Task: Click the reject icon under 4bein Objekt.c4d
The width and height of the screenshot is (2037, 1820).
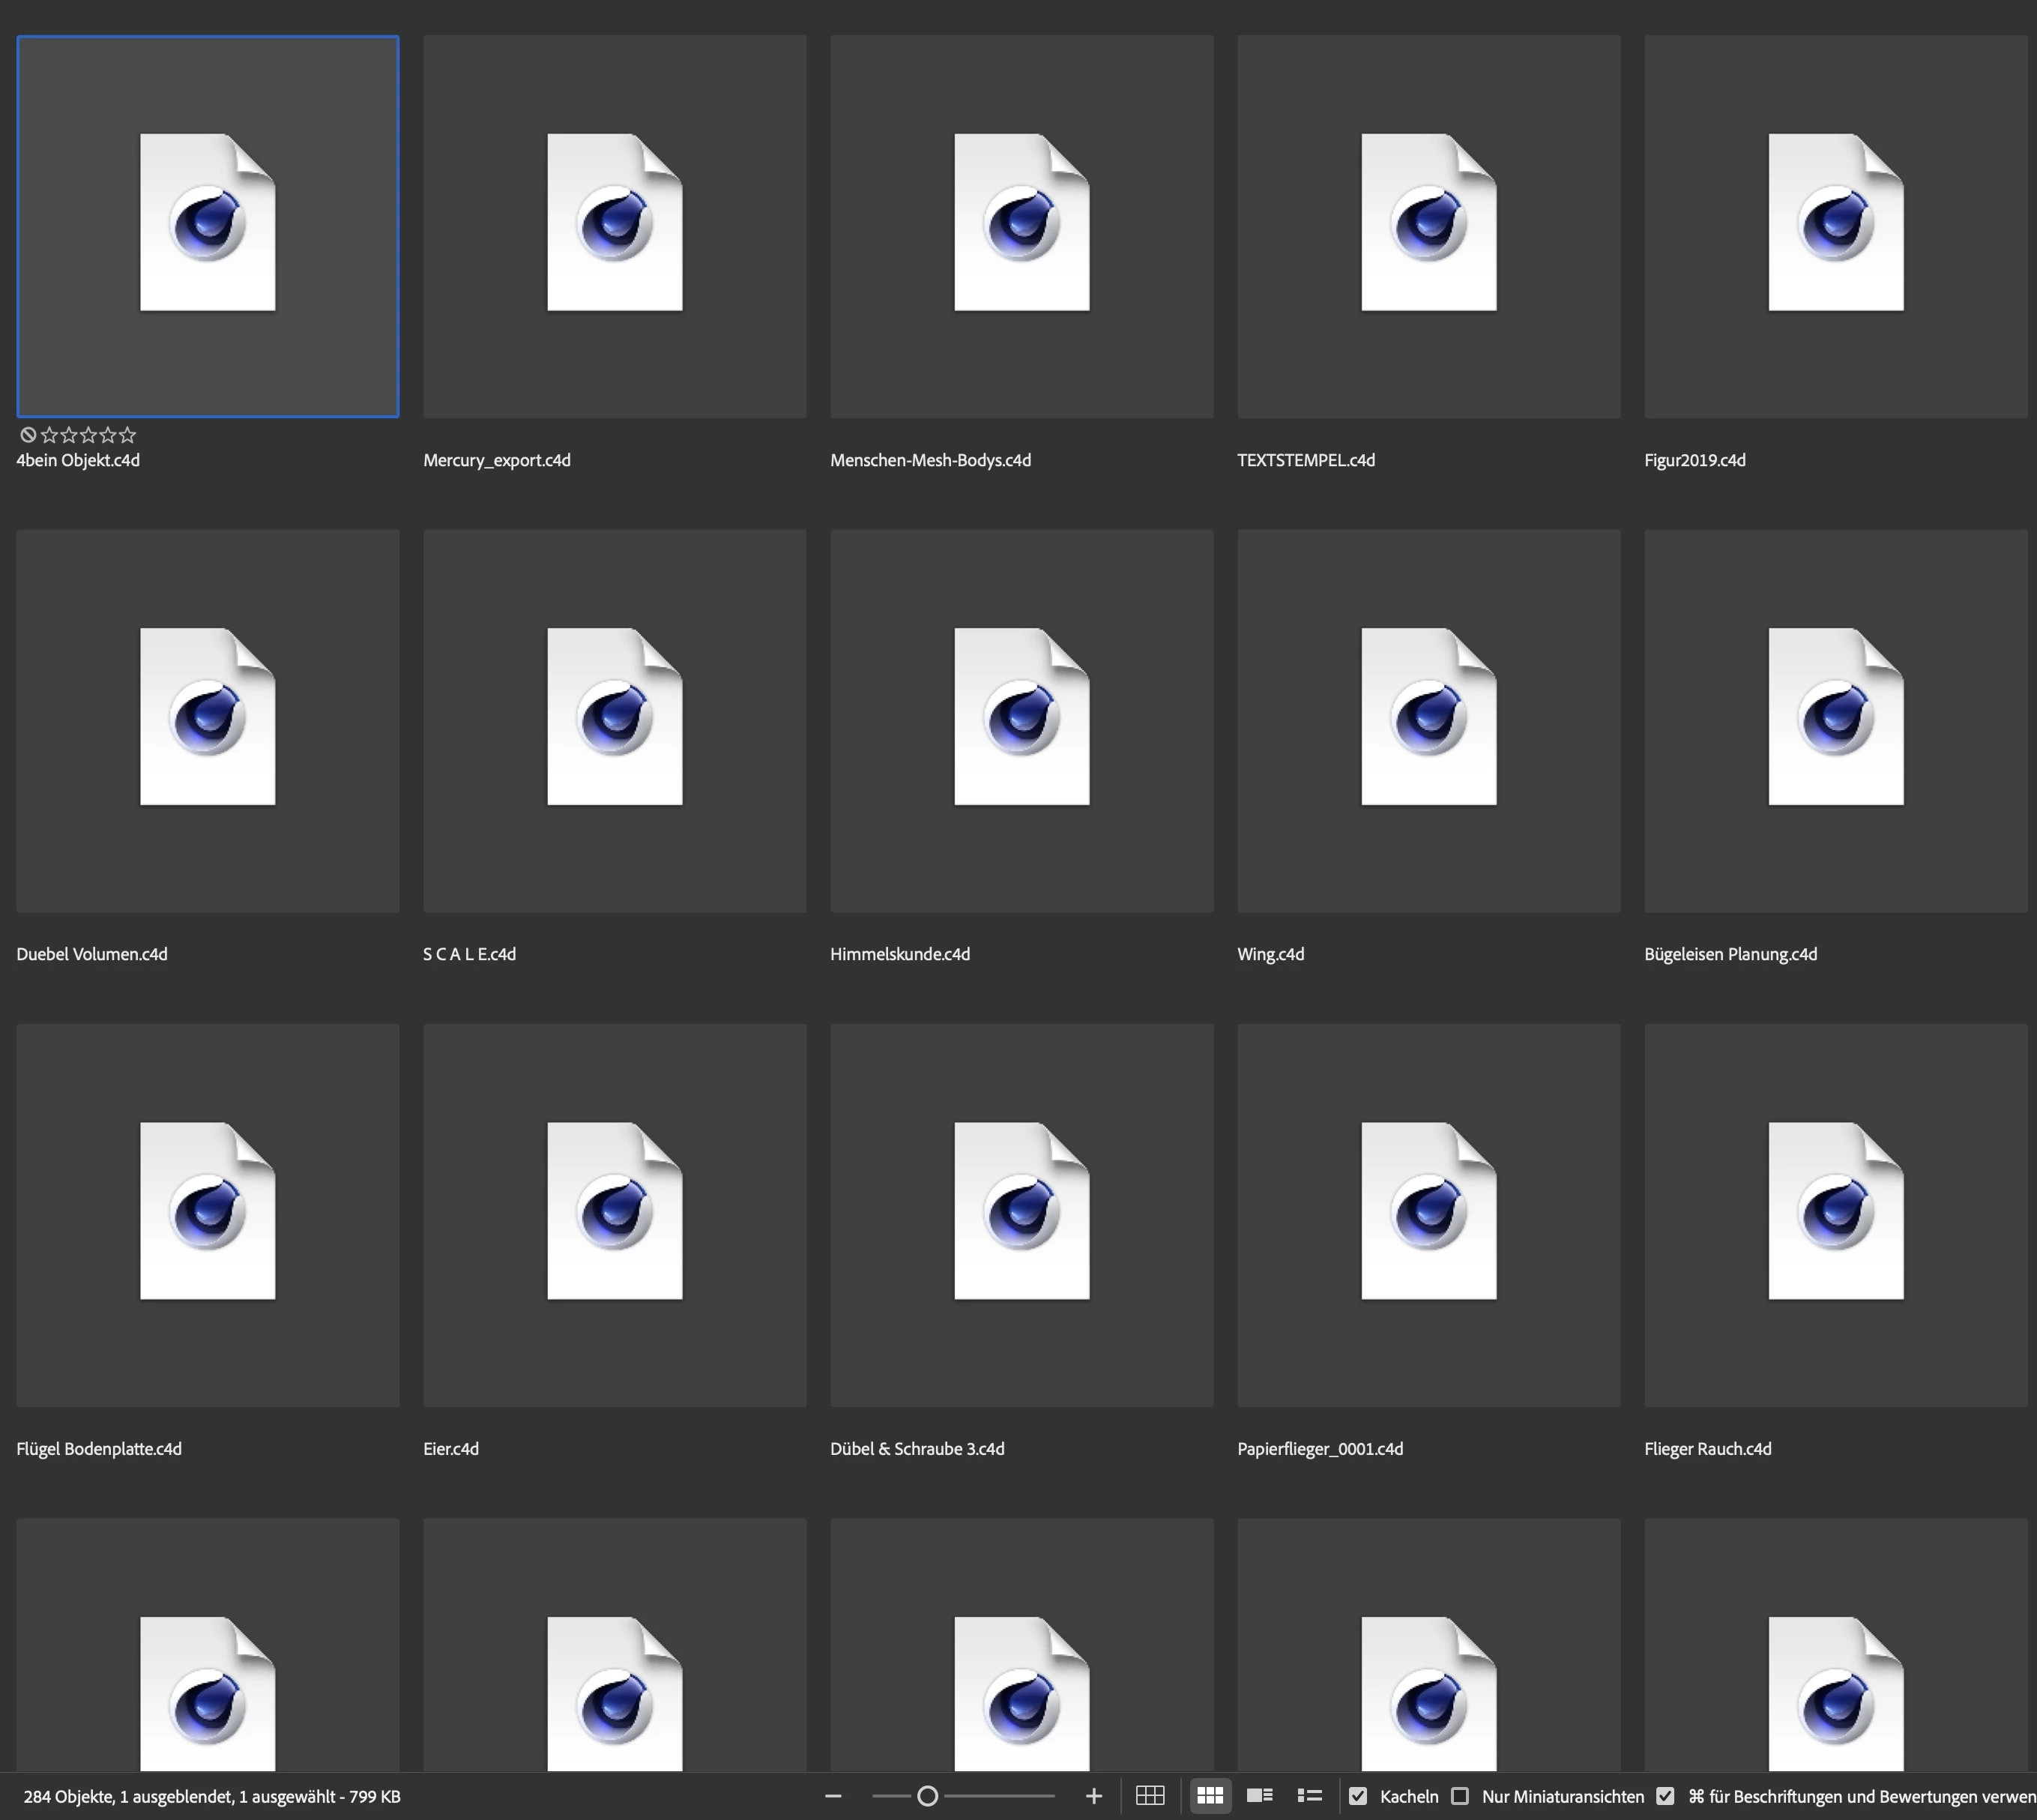Action: point(28,435)
